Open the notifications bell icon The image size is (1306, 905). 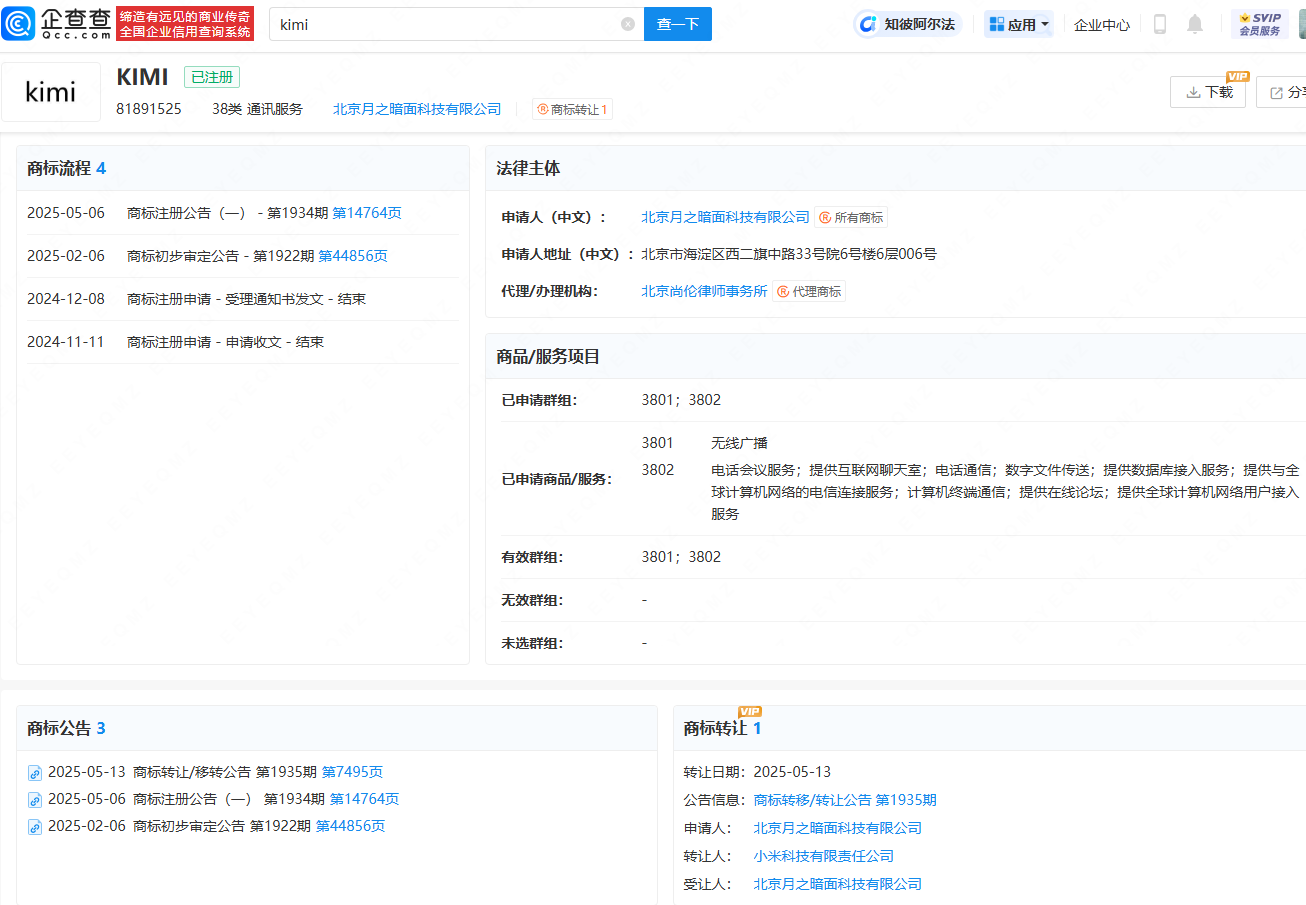1194,23
